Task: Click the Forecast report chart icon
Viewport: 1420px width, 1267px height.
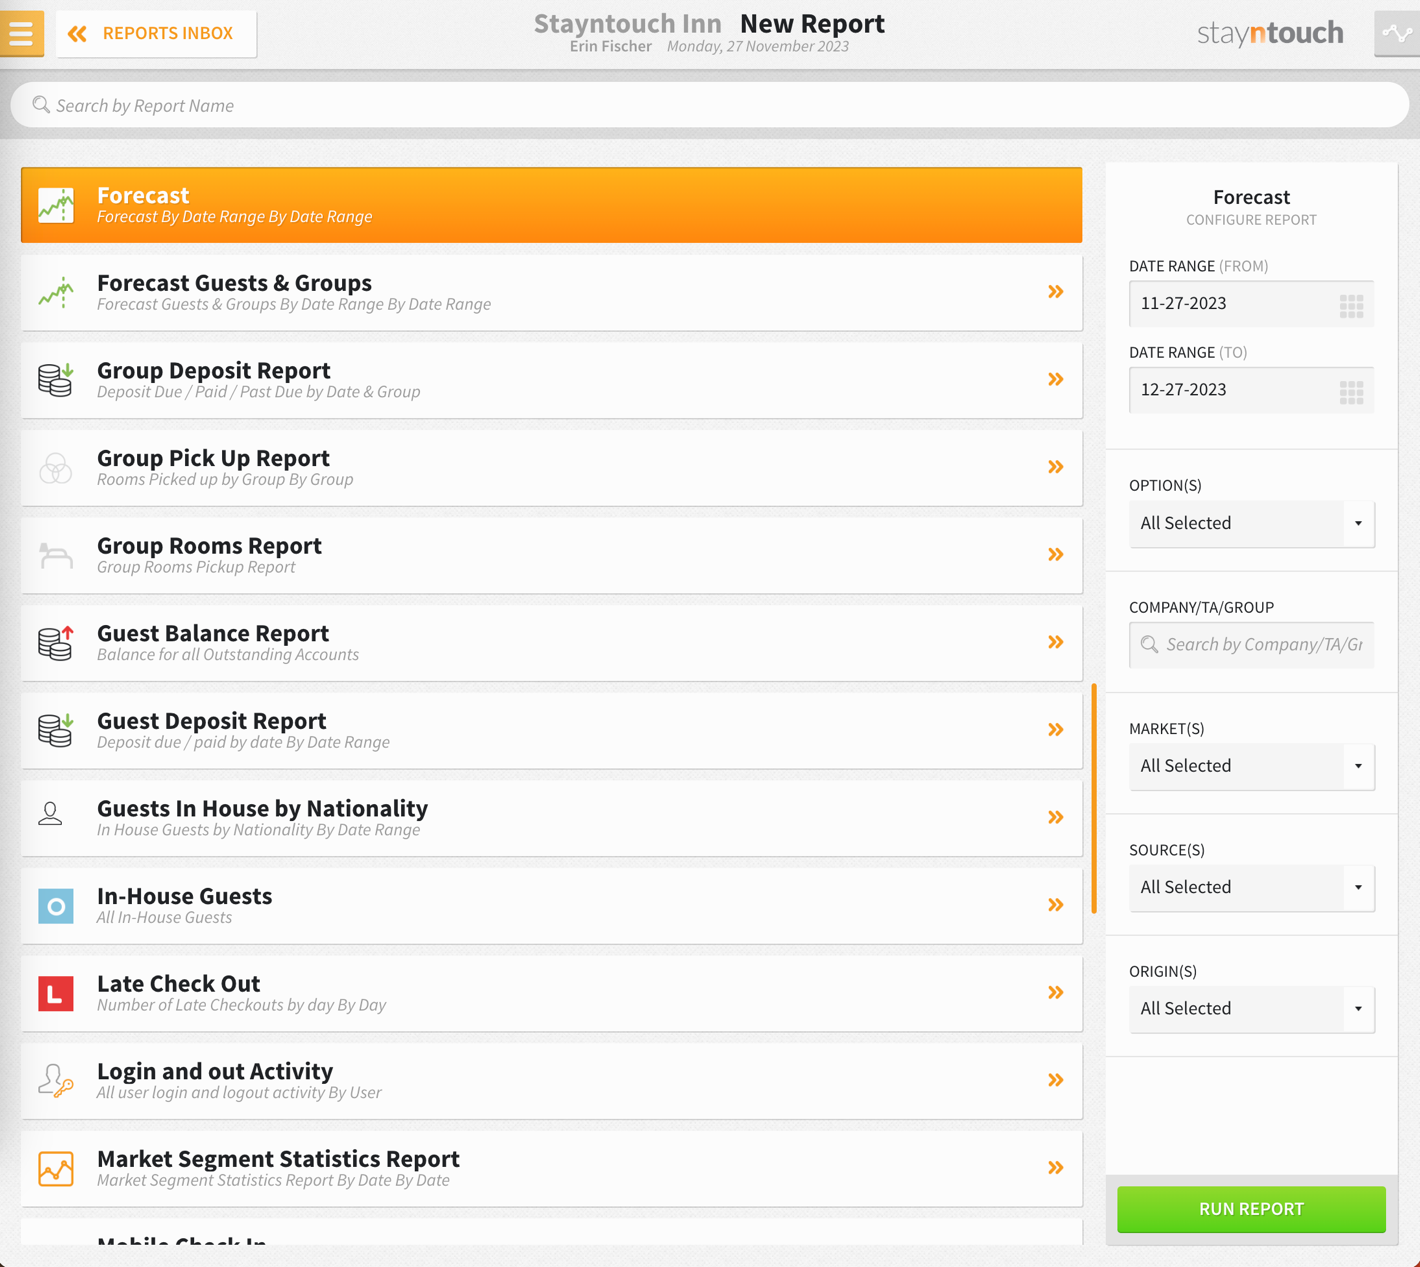Action: pos(56,205)
